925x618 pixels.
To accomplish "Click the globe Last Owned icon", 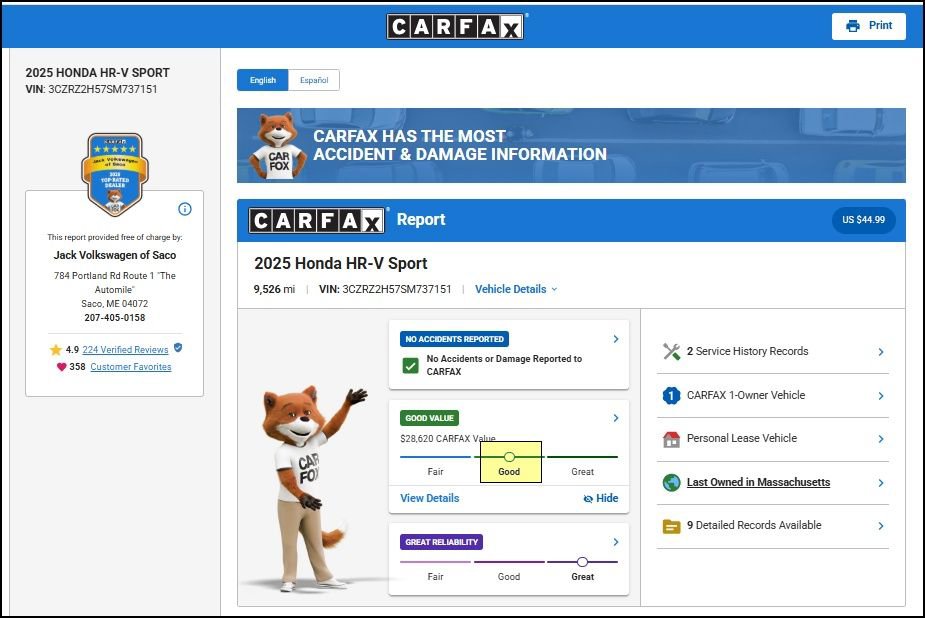I will click(671, 482).
